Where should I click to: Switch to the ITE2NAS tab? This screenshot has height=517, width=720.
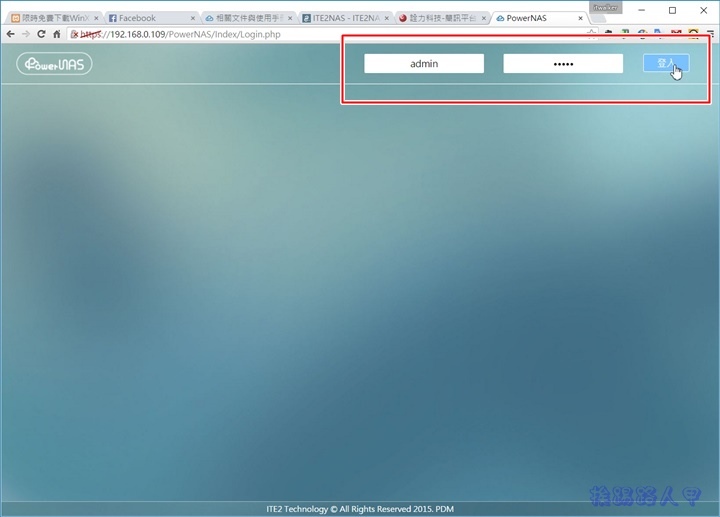click(x=345, y=18)
